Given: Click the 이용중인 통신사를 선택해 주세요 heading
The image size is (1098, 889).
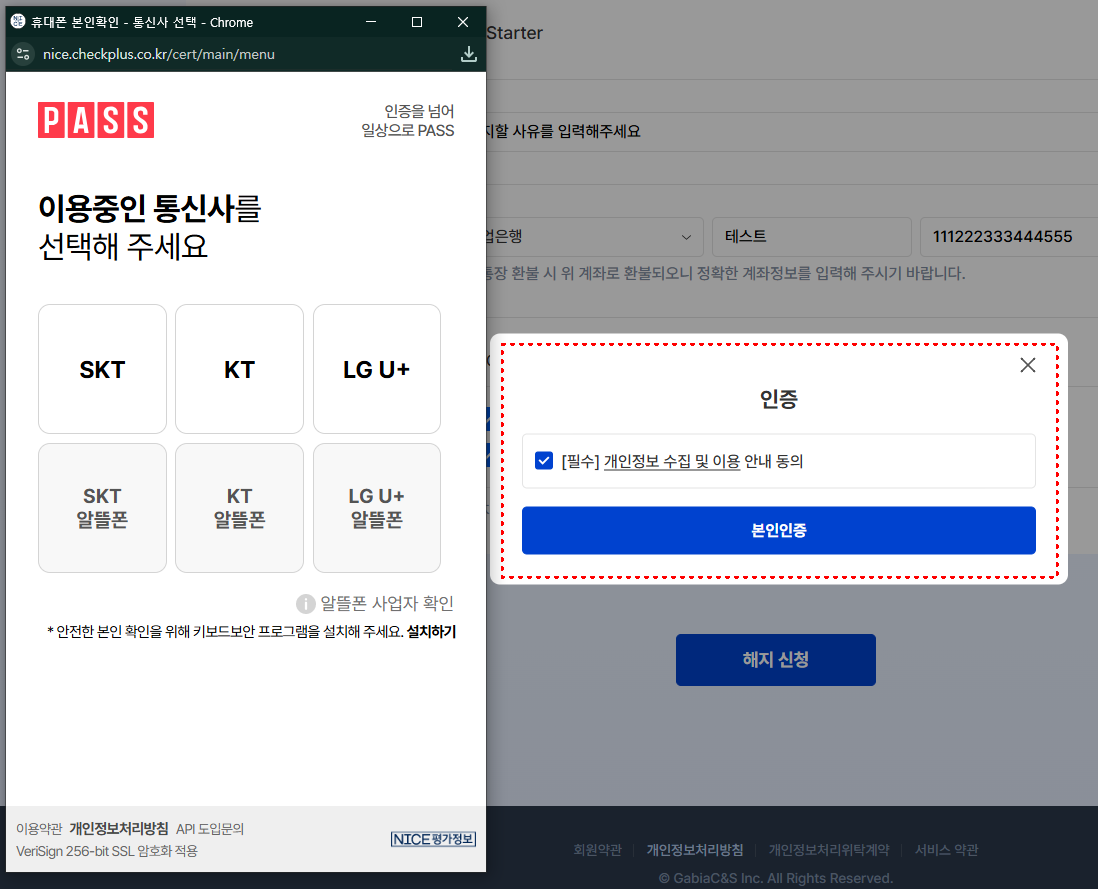Looking at the screenshot, I should (150, 228).
